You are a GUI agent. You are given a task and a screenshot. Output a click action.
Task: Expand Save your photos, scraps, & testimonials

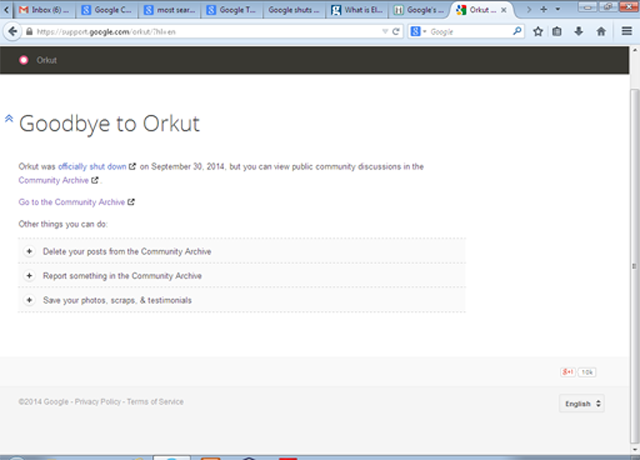(x=242, y=300)
